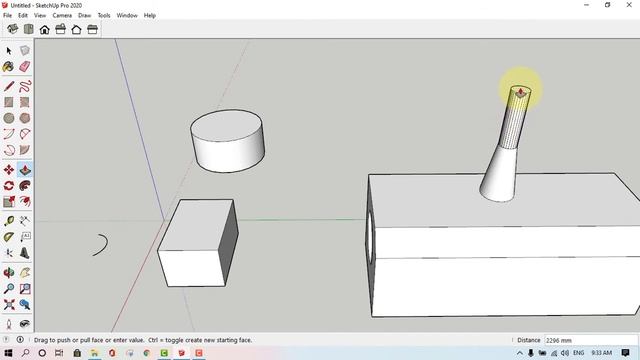The image size is (640, 360).
Task: Select the Tape Measure tool
Action: point(9,221)
